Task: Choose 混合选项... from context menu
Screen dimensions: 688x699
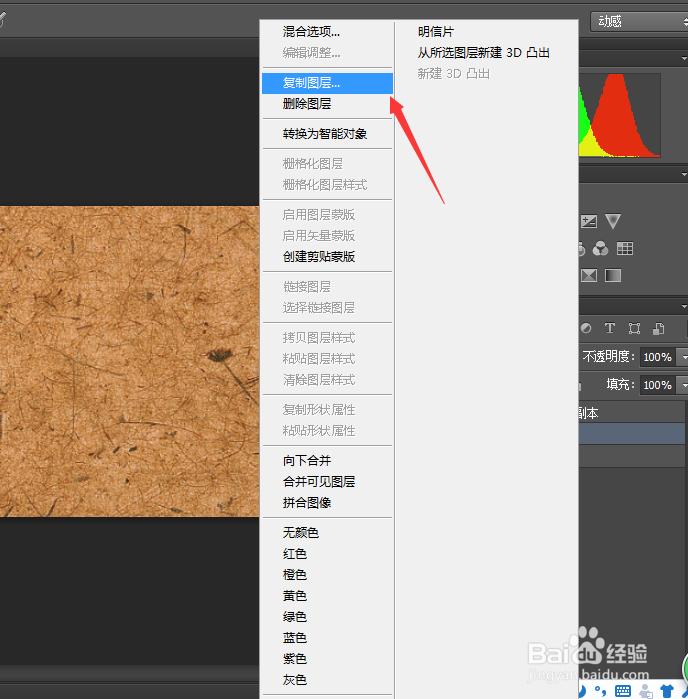Action: 327,32
